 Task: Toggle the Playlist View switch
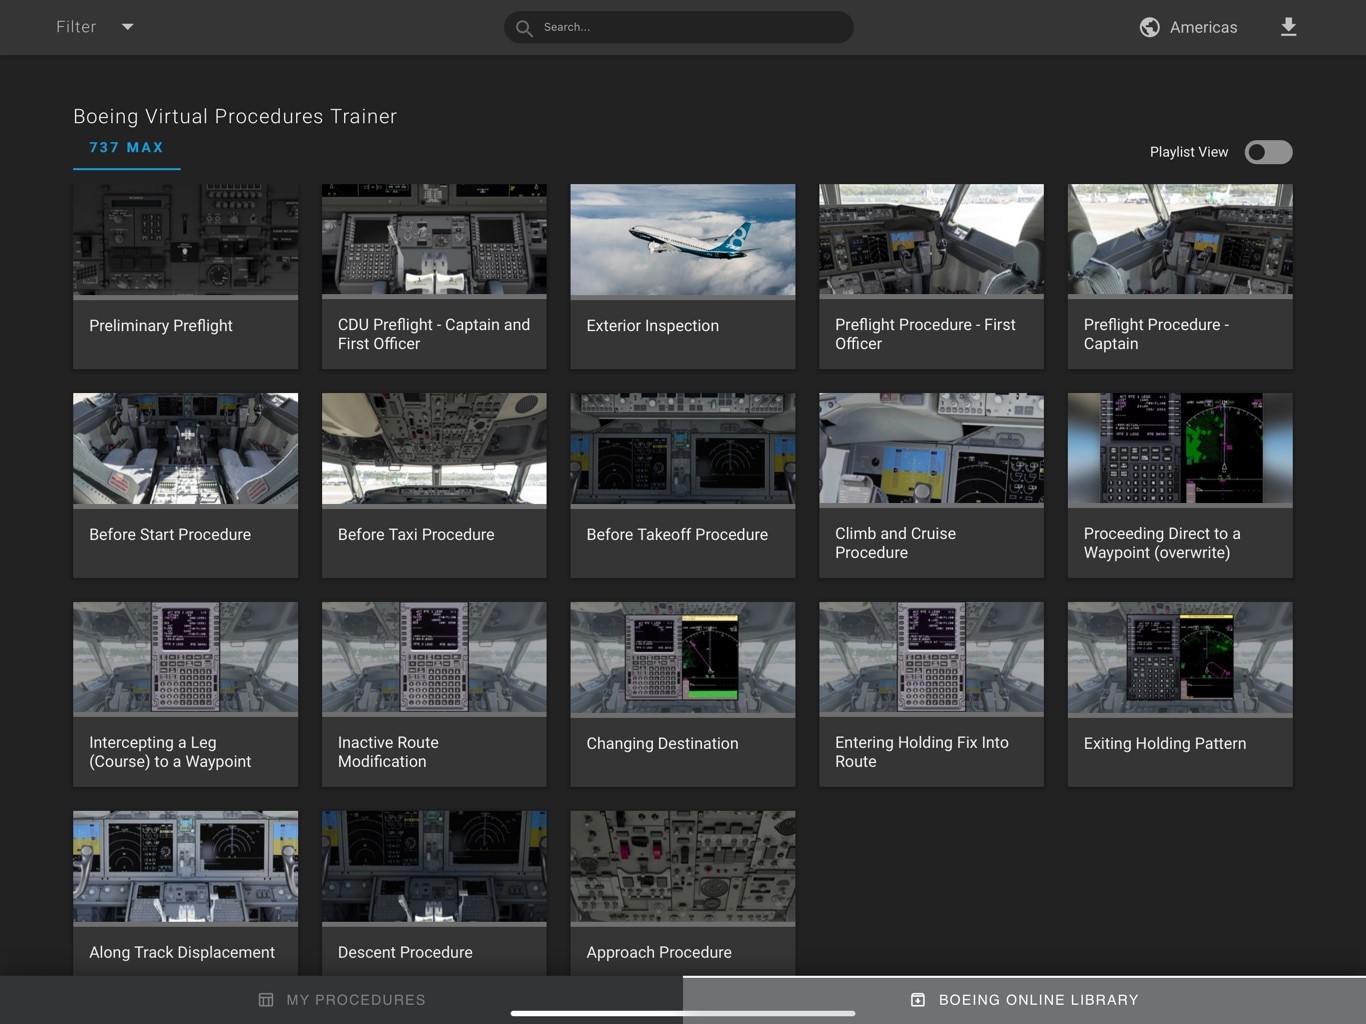point(1268,152)
